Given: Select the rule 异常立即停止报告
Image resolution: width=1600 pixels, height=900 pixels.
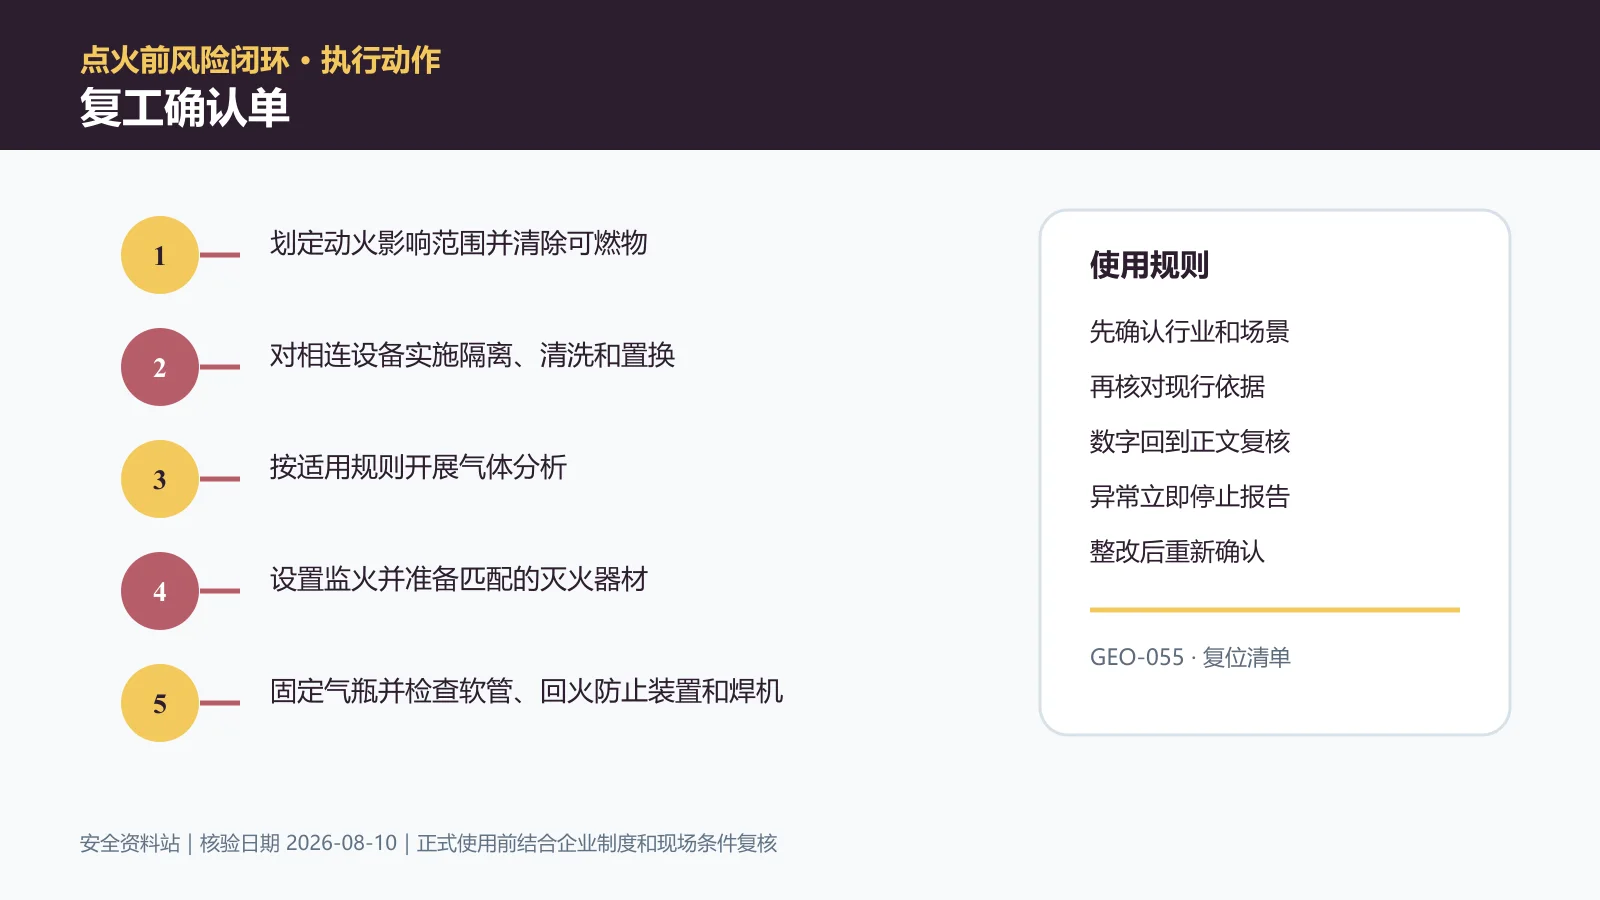Looking at the screenshot, I should (x=1190, y=496).
